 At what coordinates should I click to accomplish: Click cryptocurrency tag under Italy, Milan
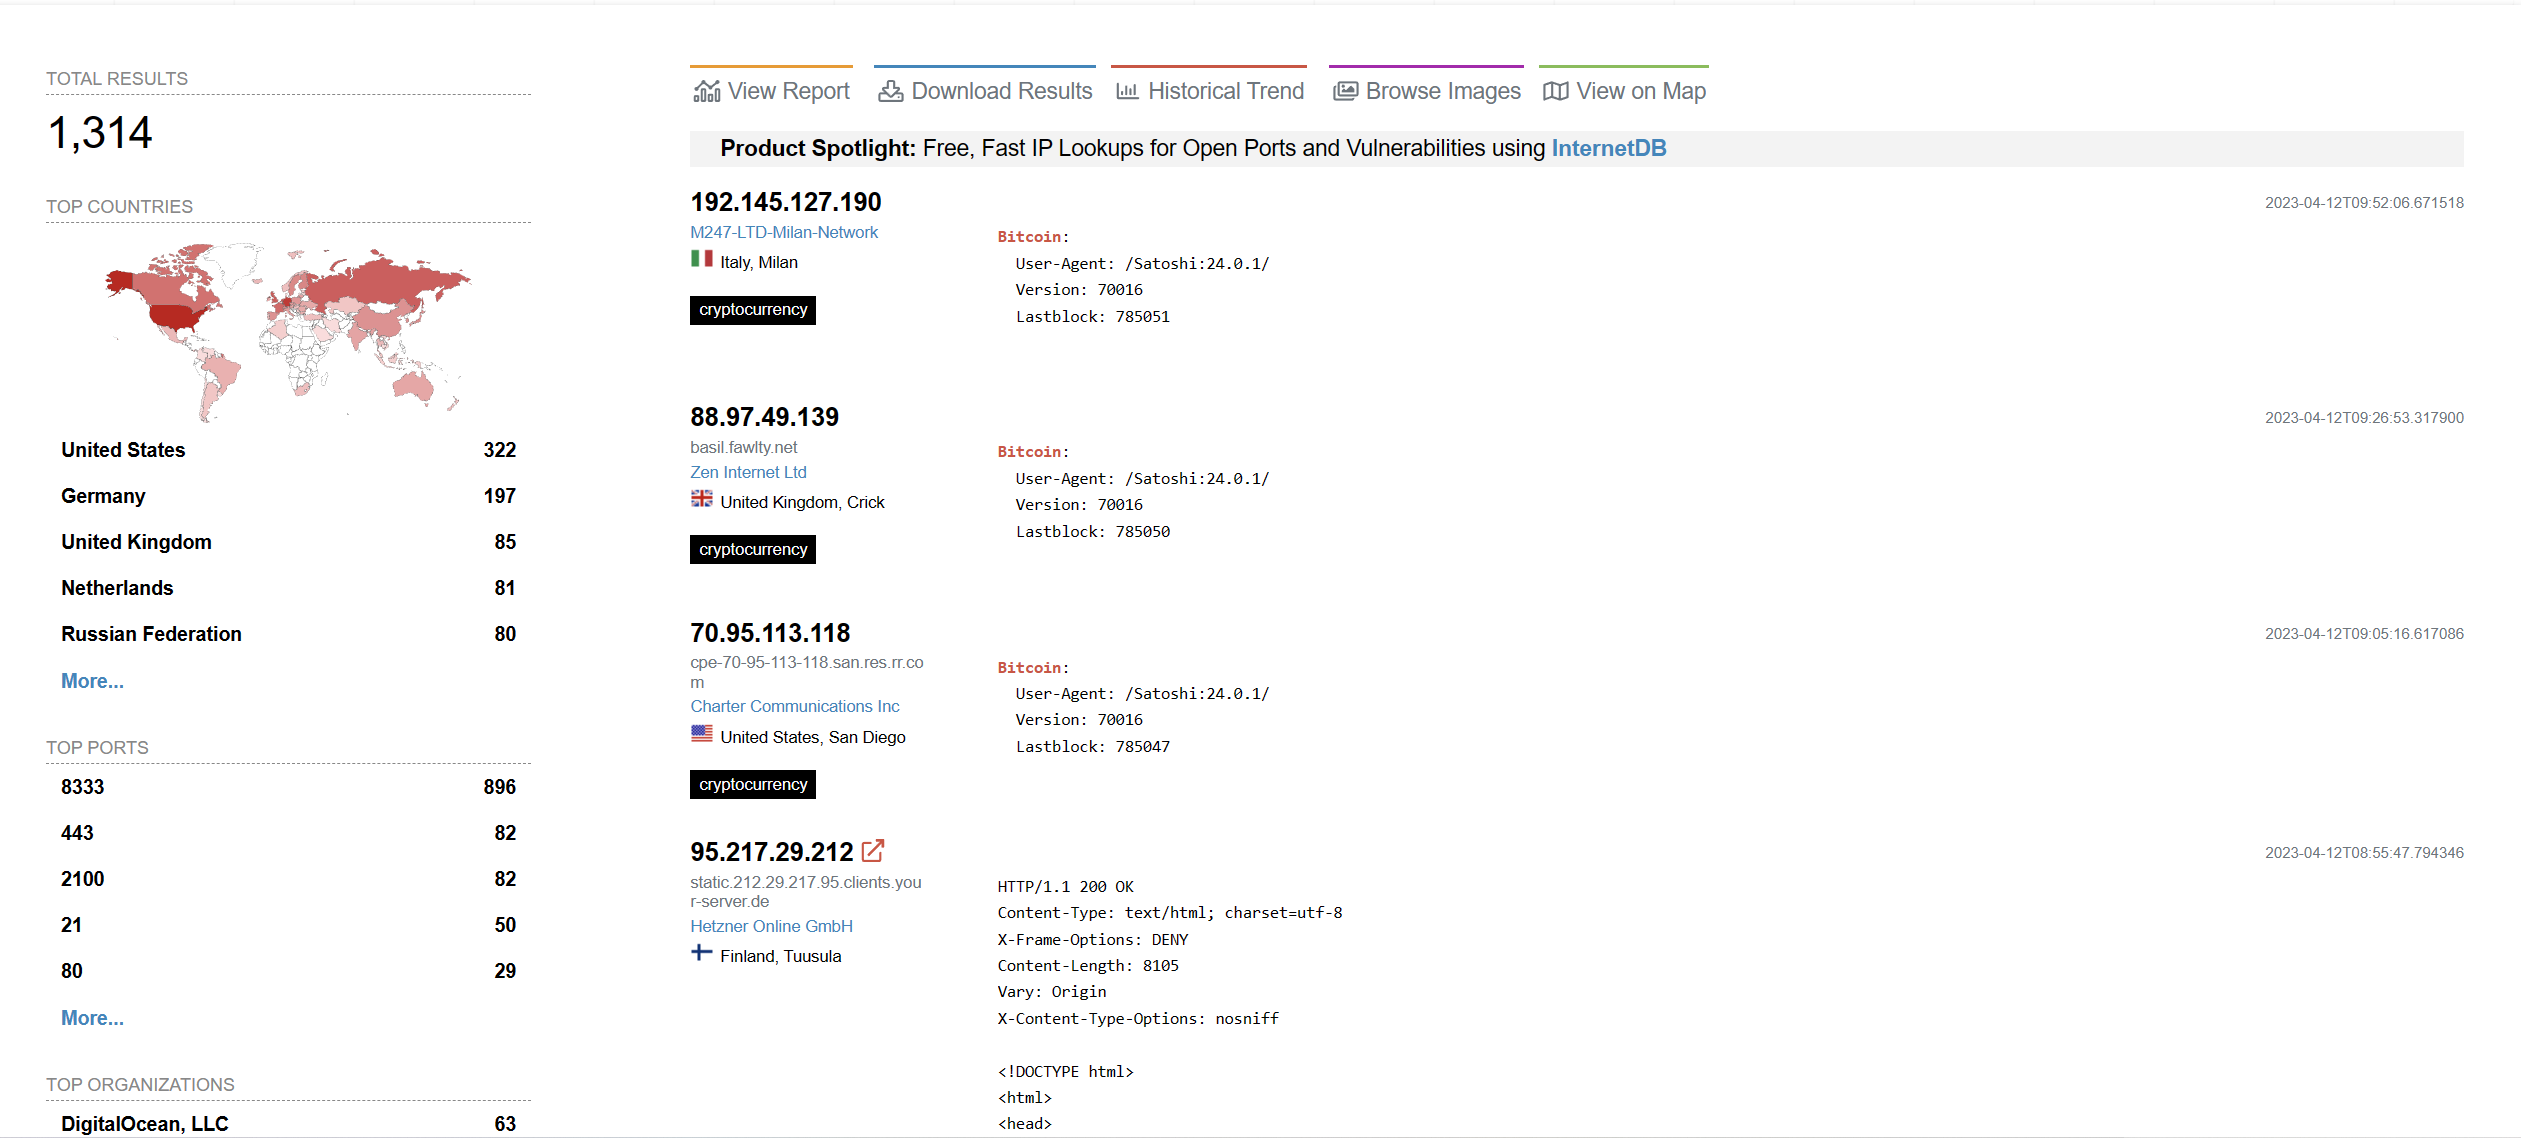click(x=753, y=310)
